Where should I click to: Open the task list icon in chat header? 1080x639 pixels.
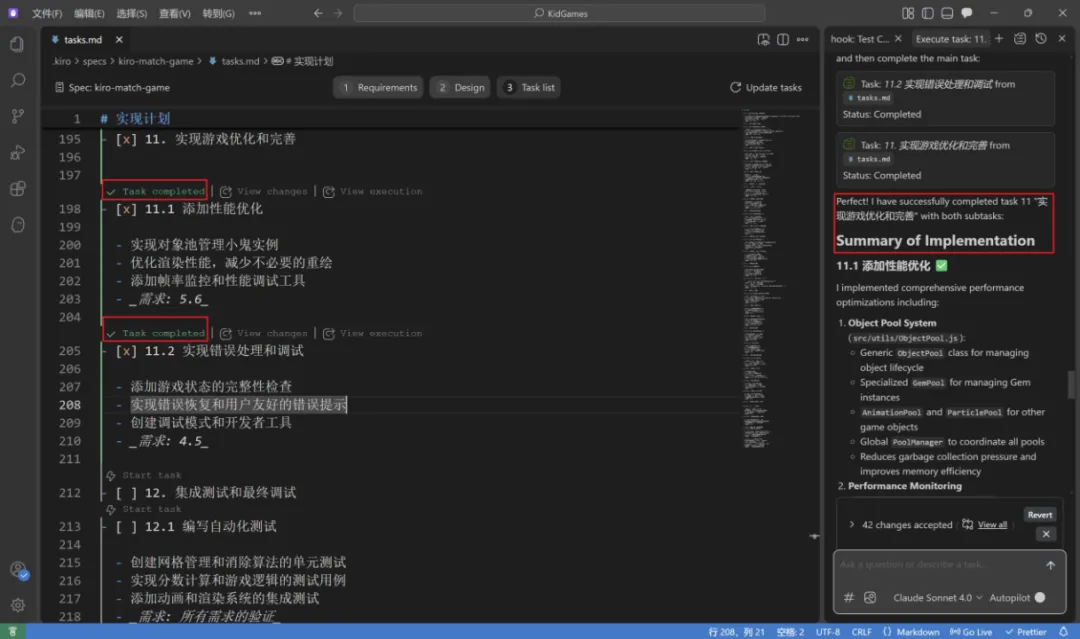point(1020,39)
